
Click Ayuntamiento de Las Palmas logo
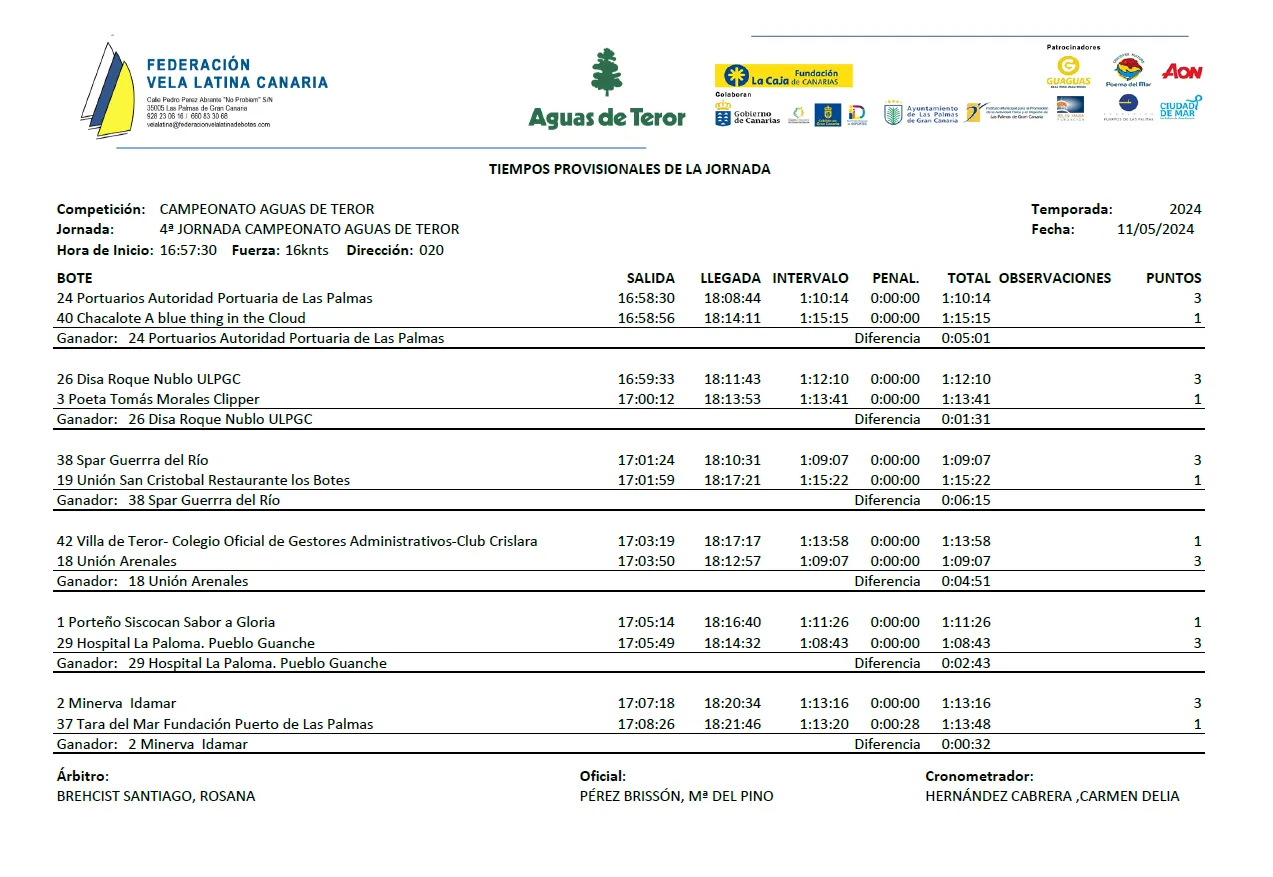click(921, 114)
